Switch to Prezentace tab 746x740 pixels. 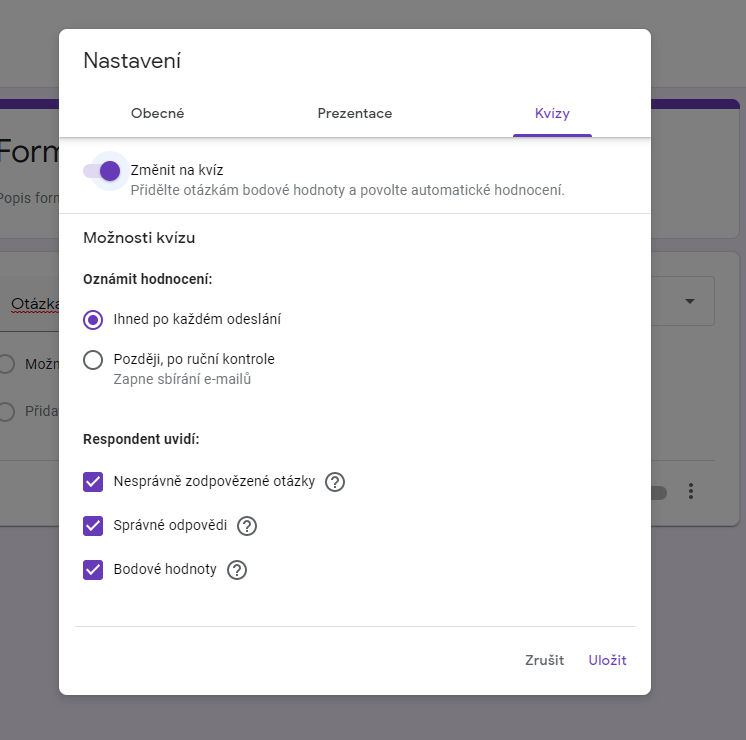(355, 113)
